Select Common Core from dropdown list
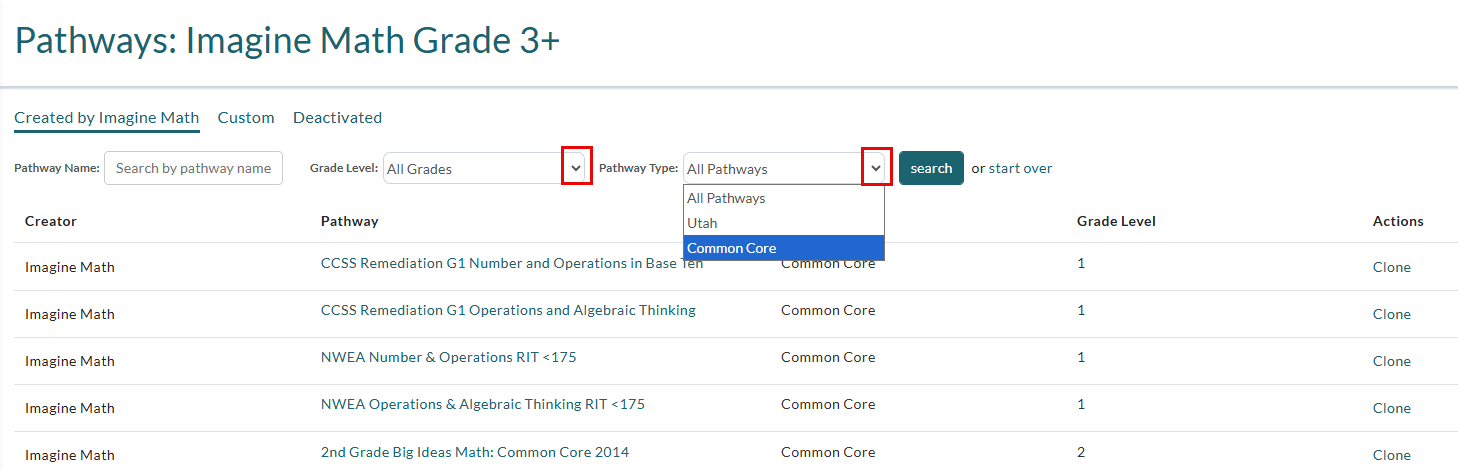The image size is (1458, 470). click(x=784, y=248)
